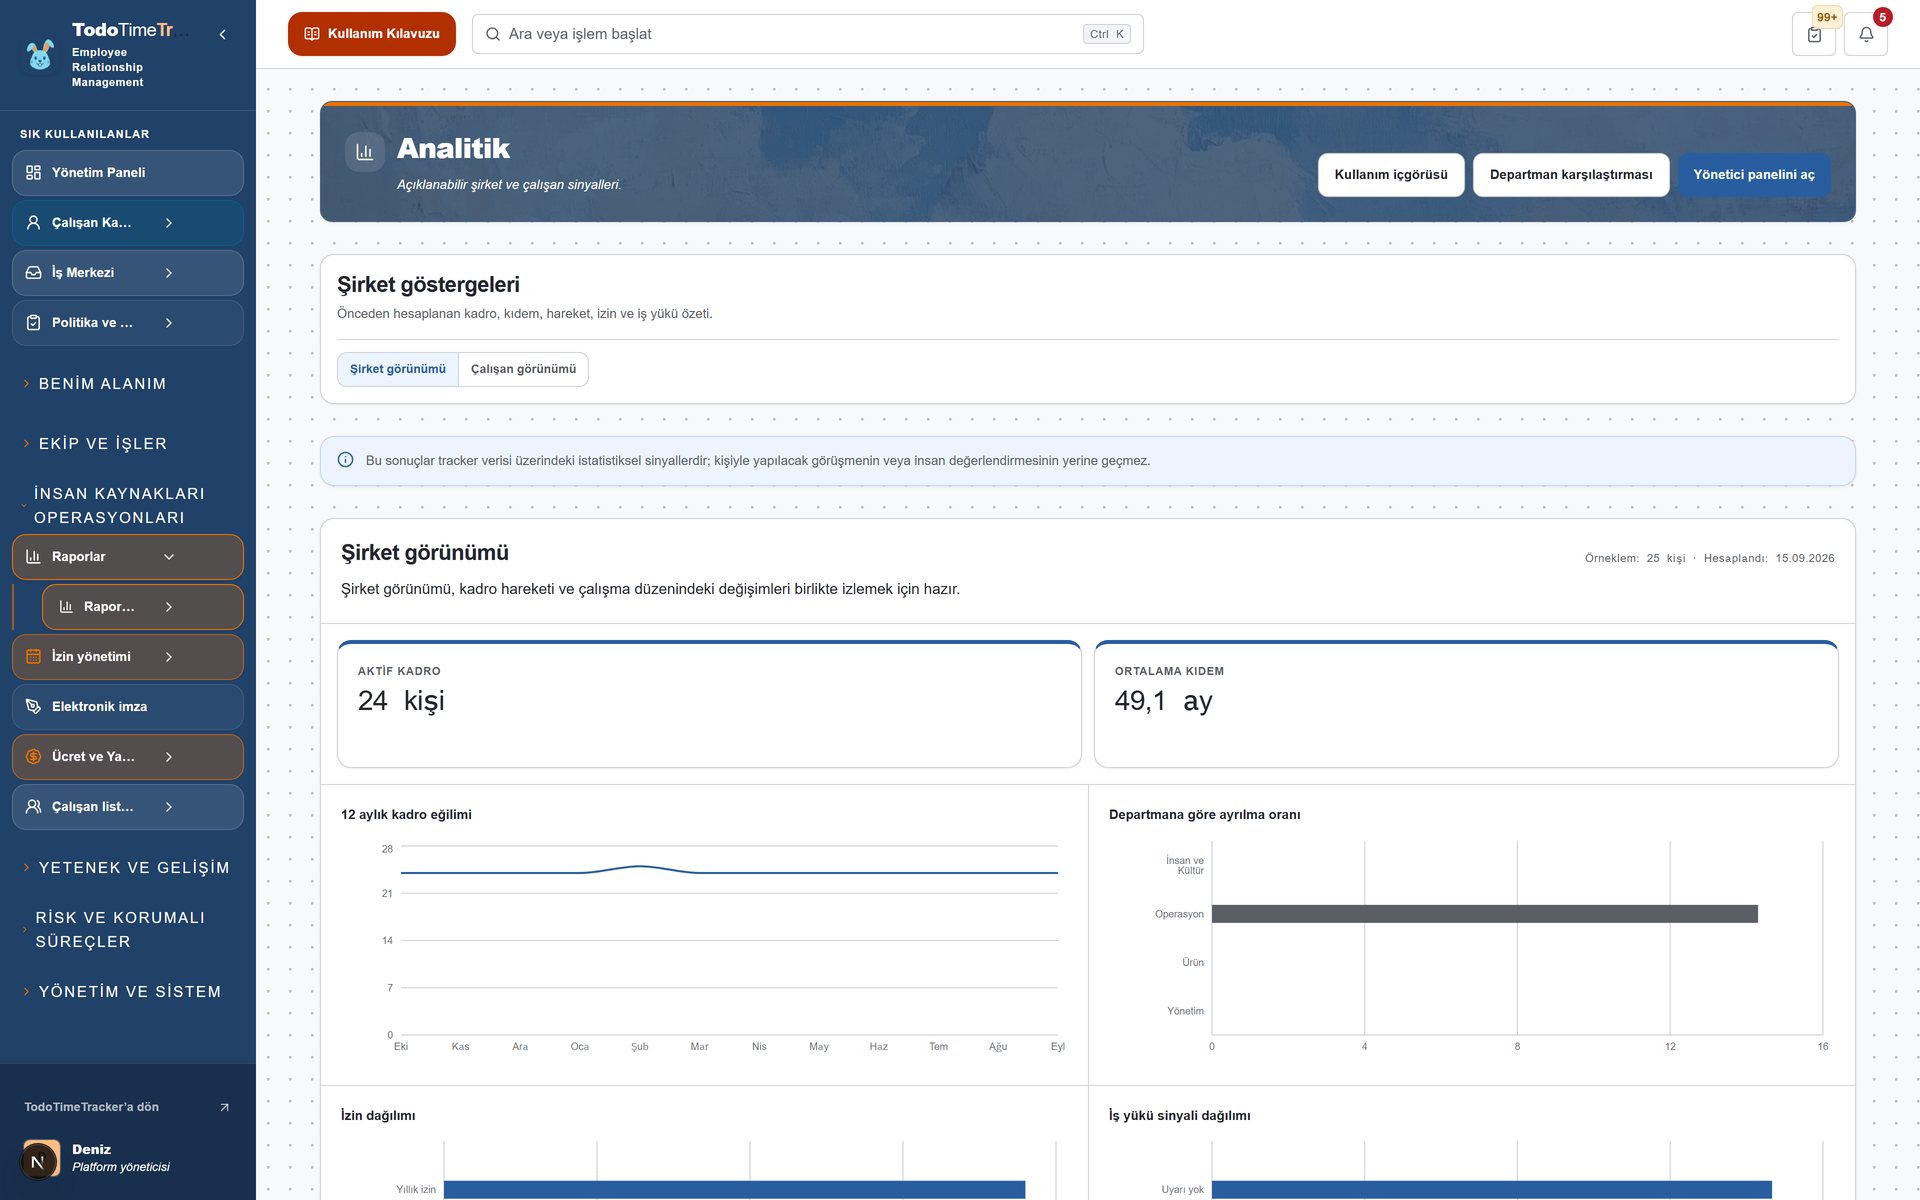Click the Operasyon bar in department chart

[x=1485, y=914]
